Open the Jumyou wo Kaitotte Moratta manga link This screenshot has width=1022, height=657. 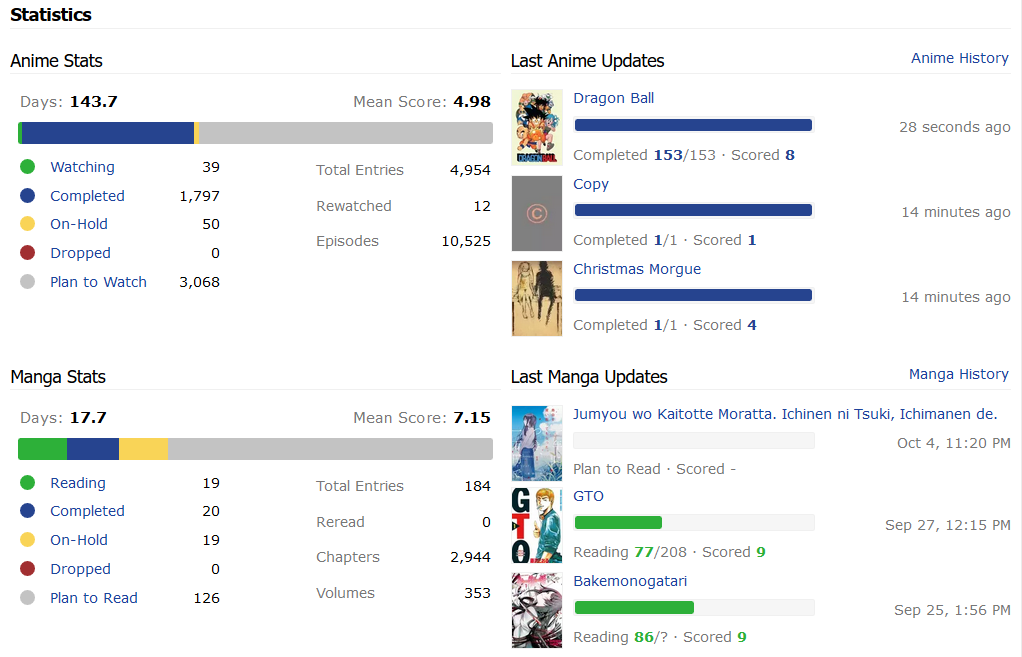(785, 414)
